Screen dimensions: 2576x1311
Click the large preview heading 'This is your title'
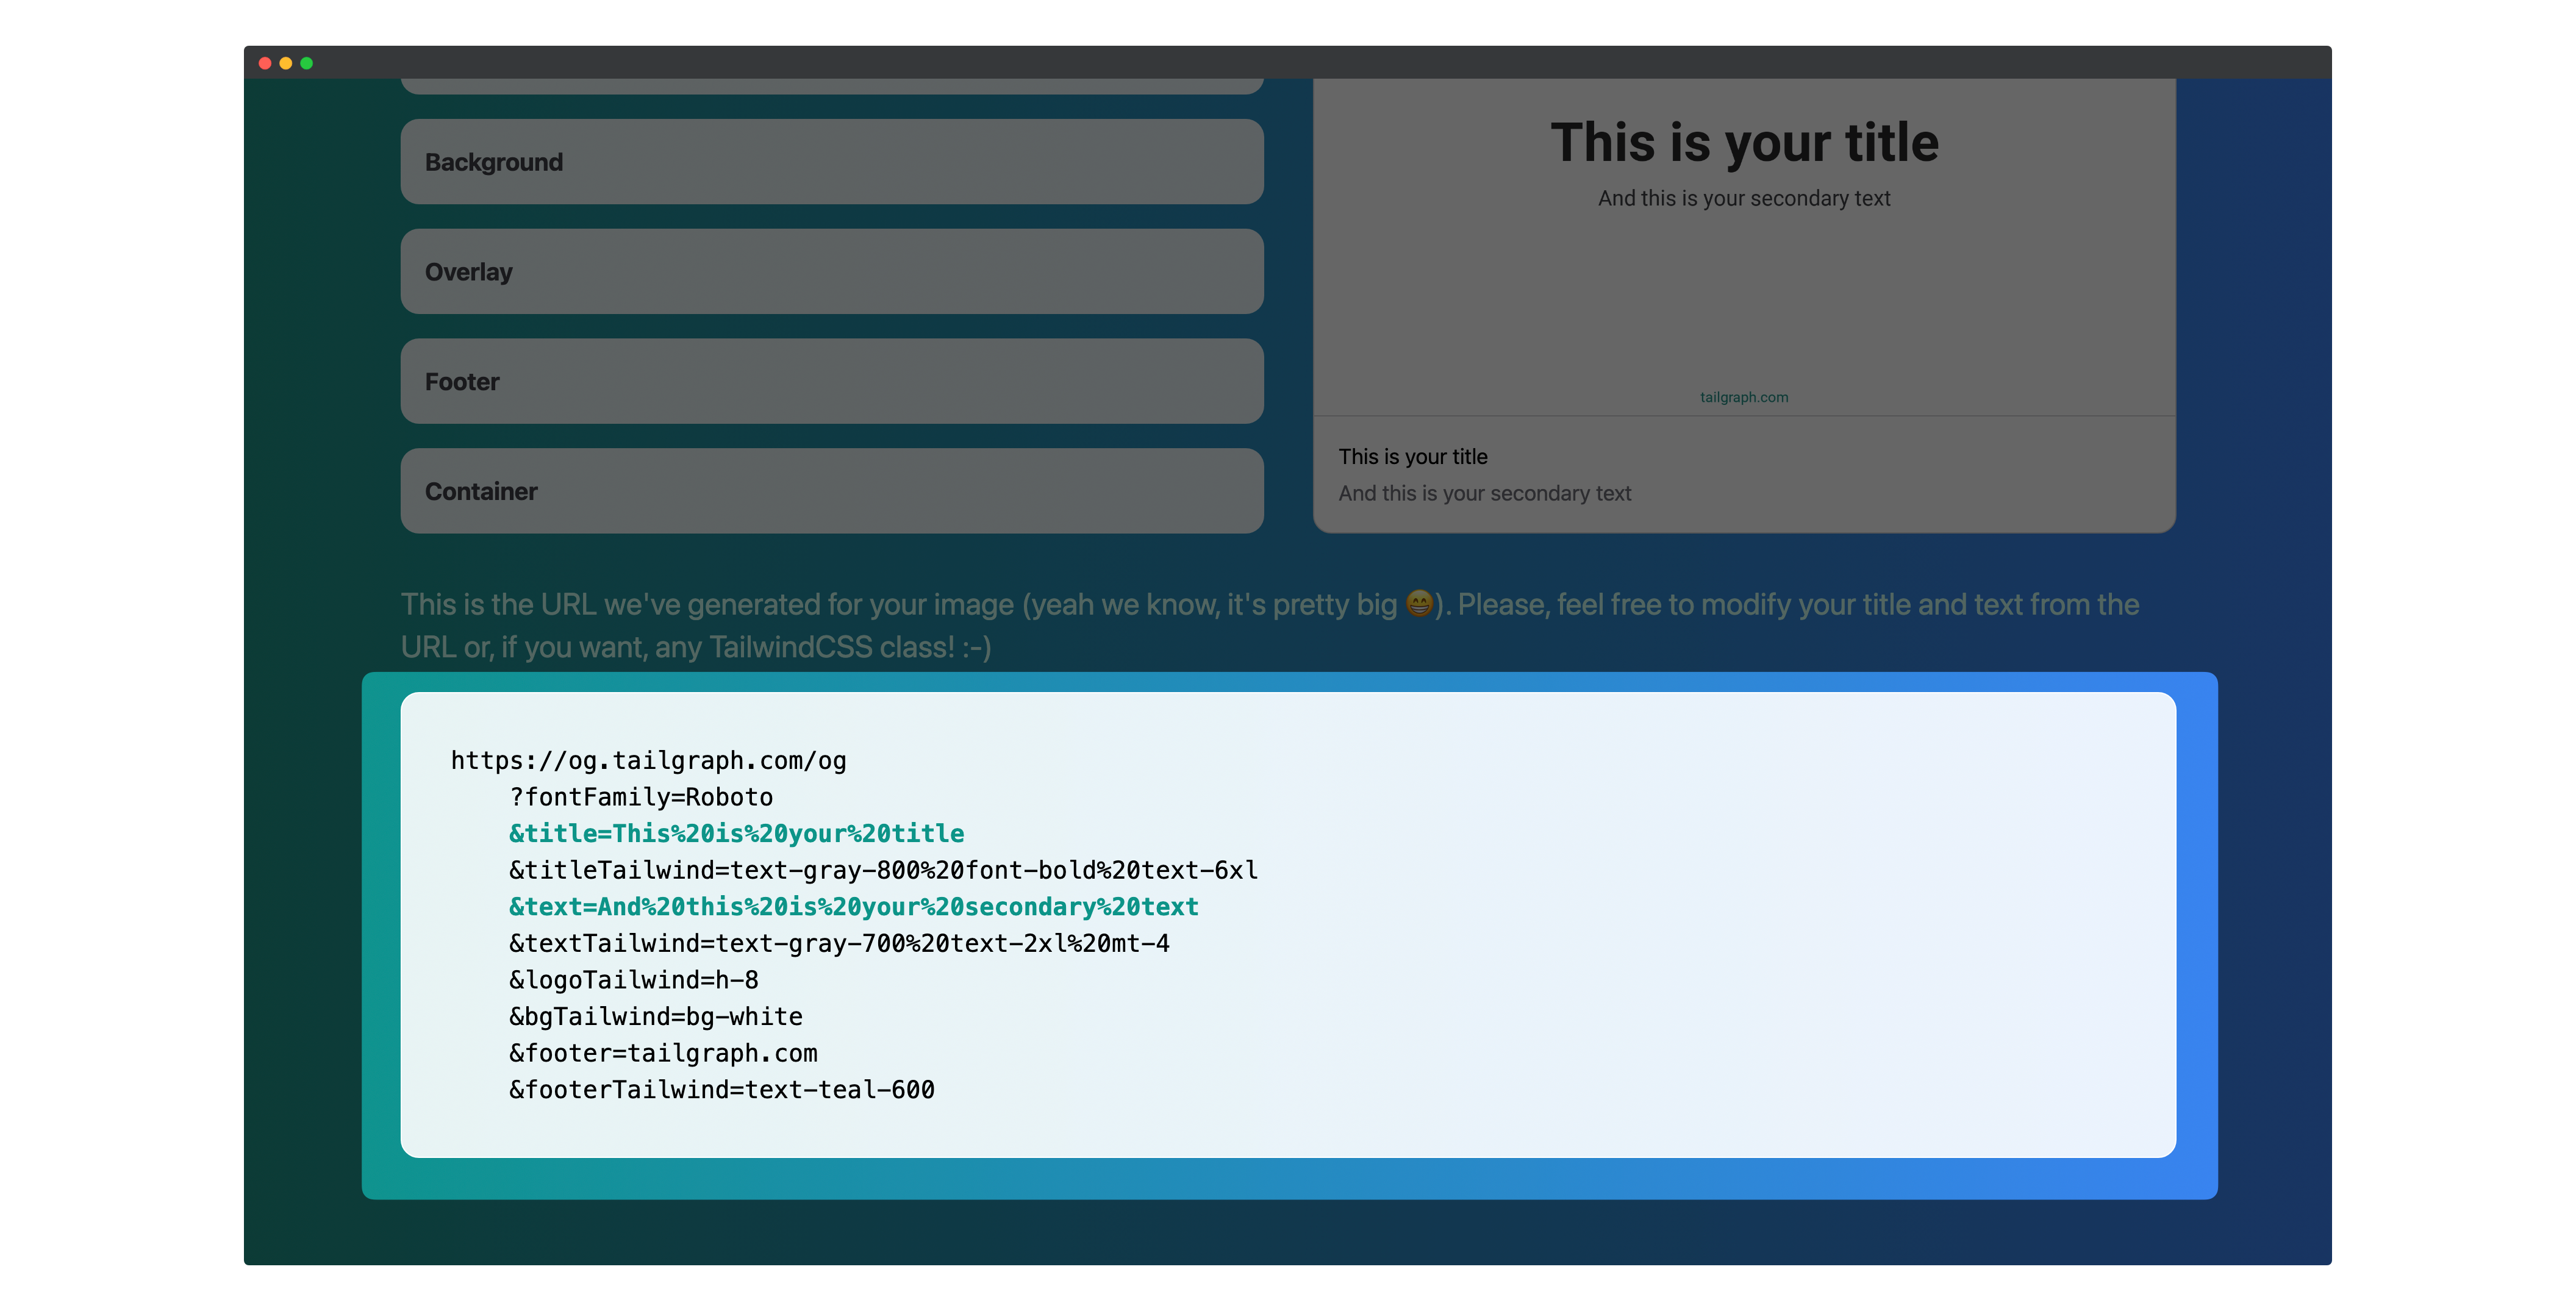pyautogui.click(x=1744, y=142)
